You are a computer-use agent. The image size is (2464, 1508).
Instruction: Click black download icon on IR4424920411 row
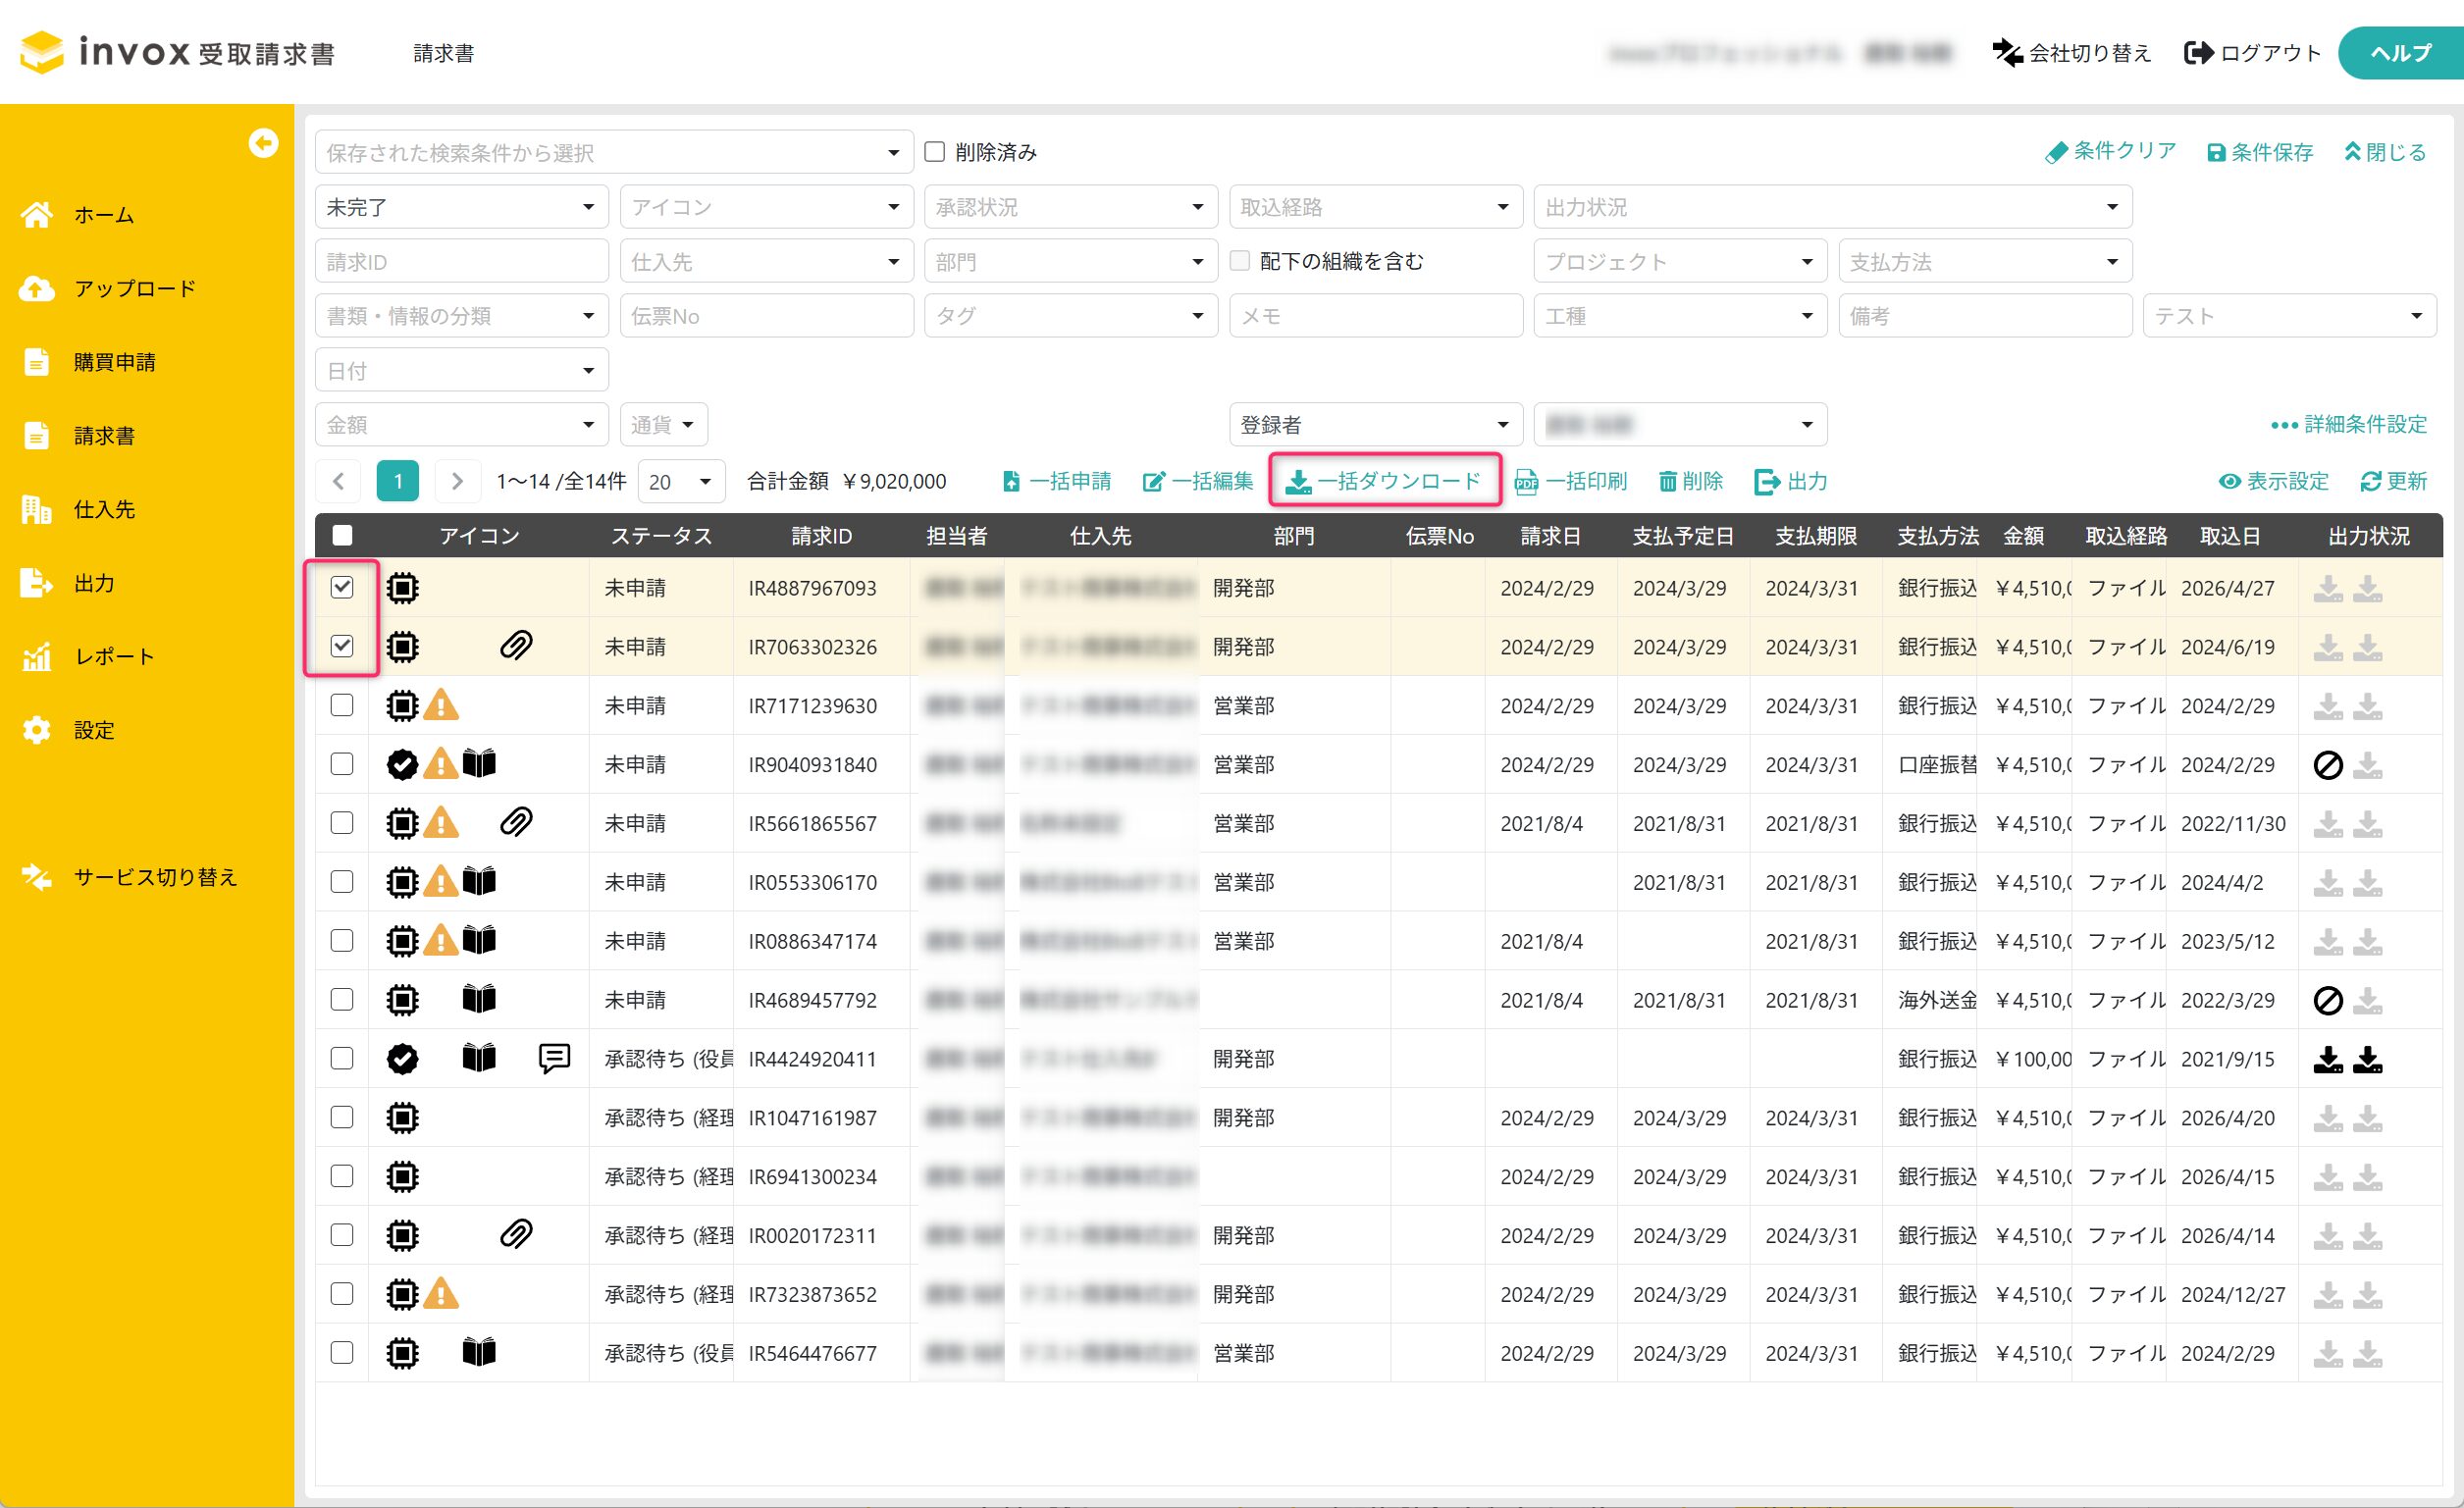(x=2328, y=1059)
